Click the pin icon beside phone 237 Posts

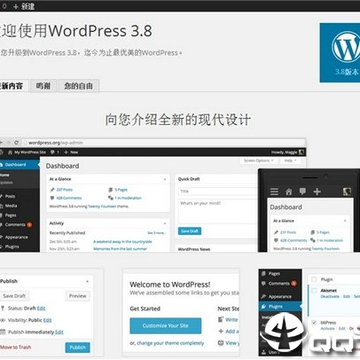(x=276, y=232)
